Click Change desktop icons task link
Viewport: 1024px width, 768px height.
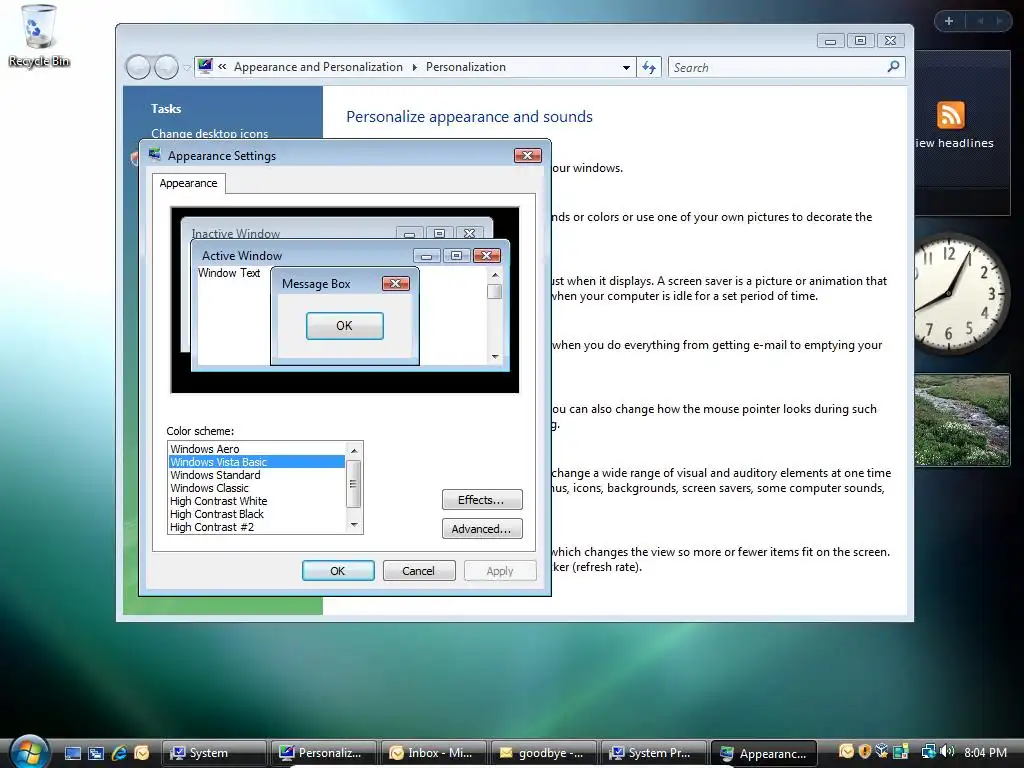tap(210, 134)
